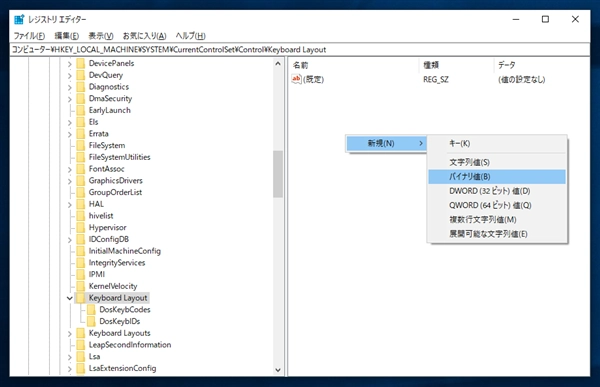Select バイナリ値(B) in the submenu

[497, 176]
